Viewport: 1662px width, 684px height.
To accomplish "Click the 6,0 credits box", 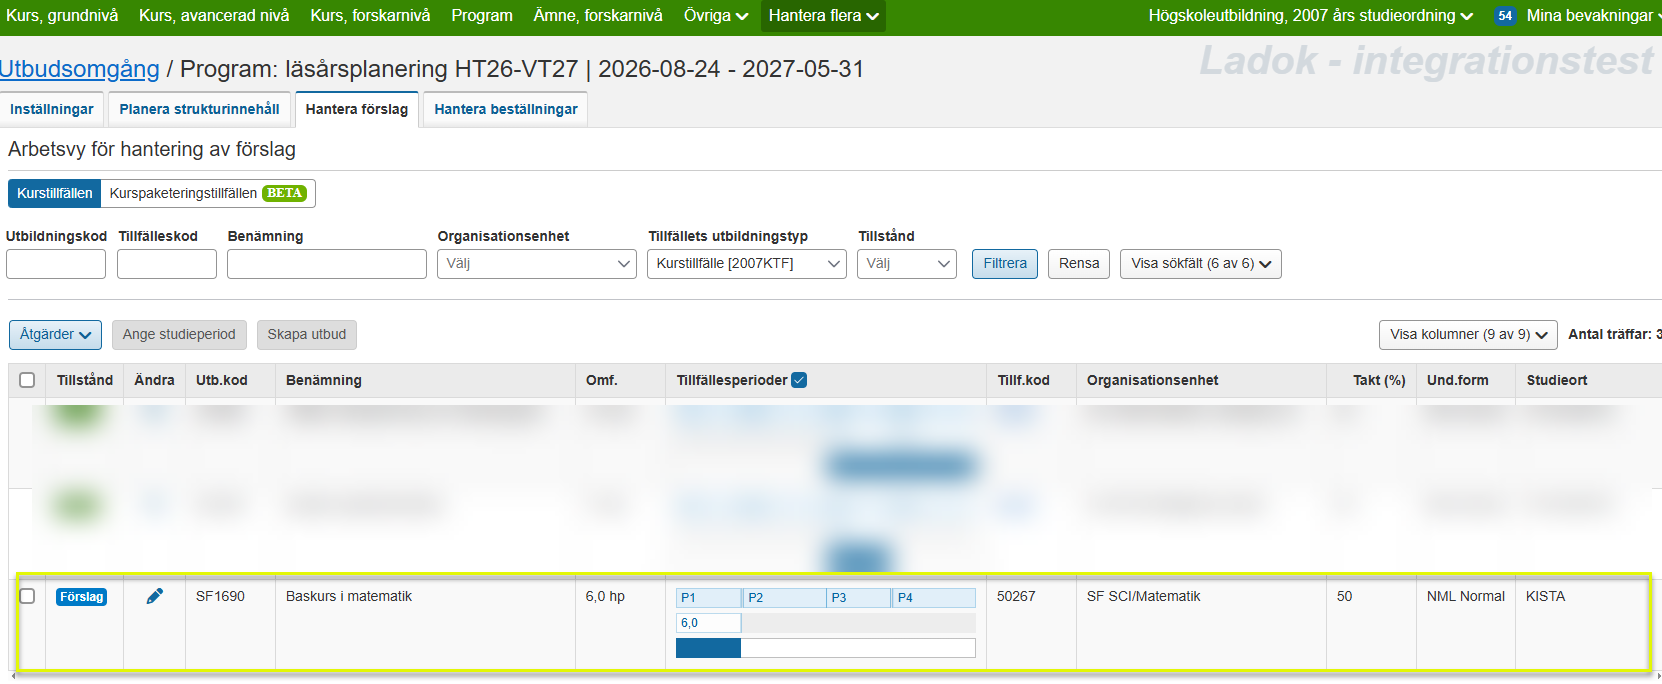I will (x=708, y=623).
